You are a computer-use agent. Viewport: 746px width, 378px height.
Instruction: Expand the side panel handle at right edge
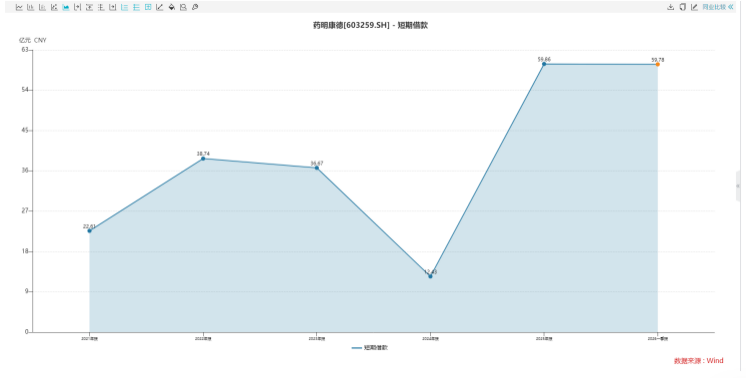pos(738,186)
